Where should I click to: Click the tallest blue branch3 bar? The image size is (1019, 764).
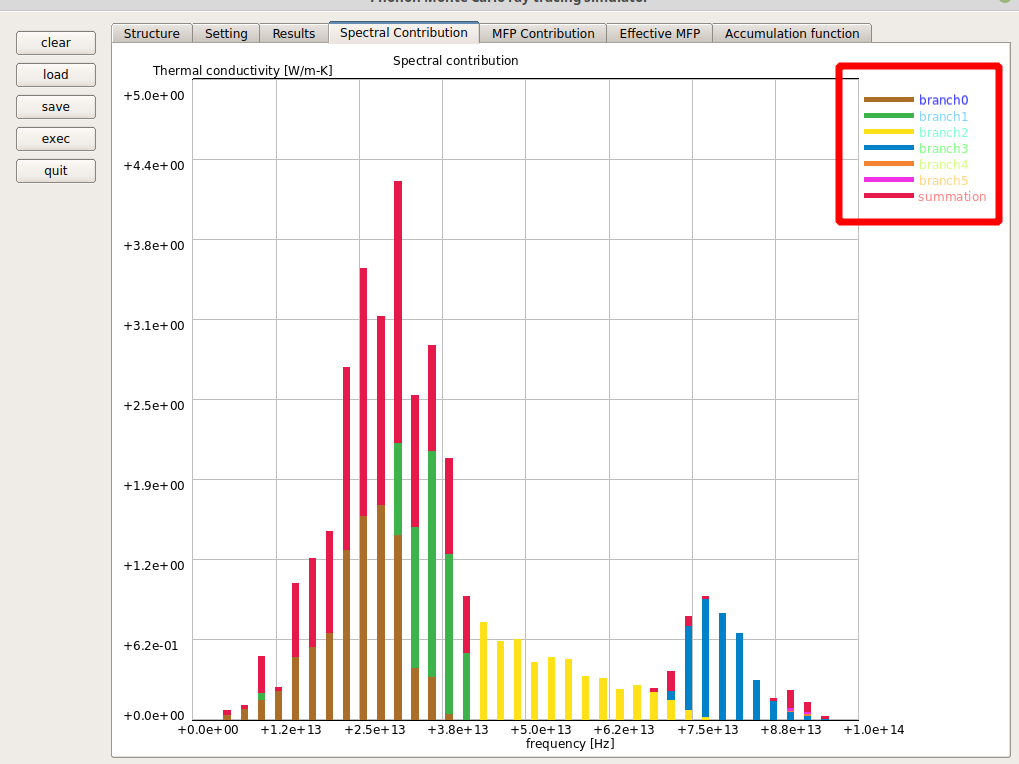(705, 658)
